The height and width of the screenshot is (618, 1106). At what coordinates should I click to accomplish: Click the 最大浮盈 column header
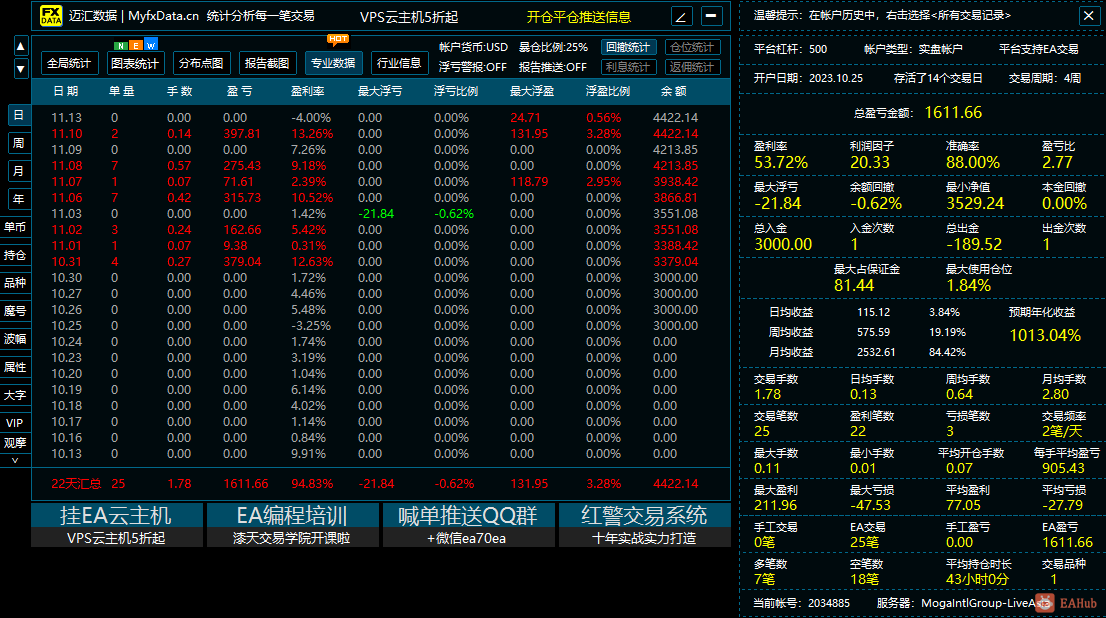point(532,91)
